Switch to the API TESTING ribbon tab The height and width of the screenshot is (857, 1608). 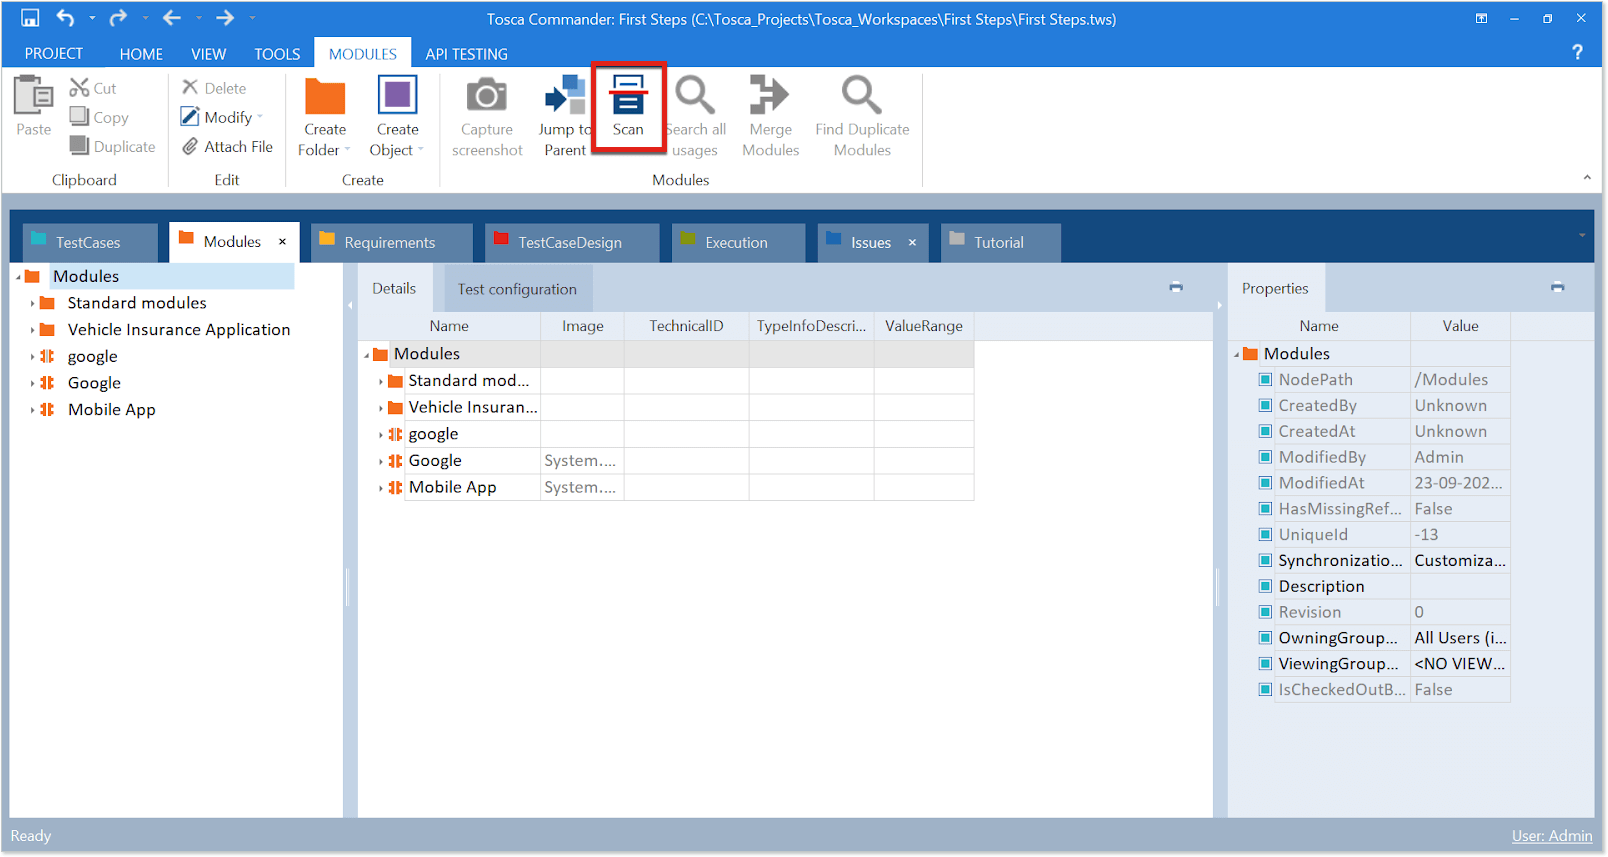(466, 54)
